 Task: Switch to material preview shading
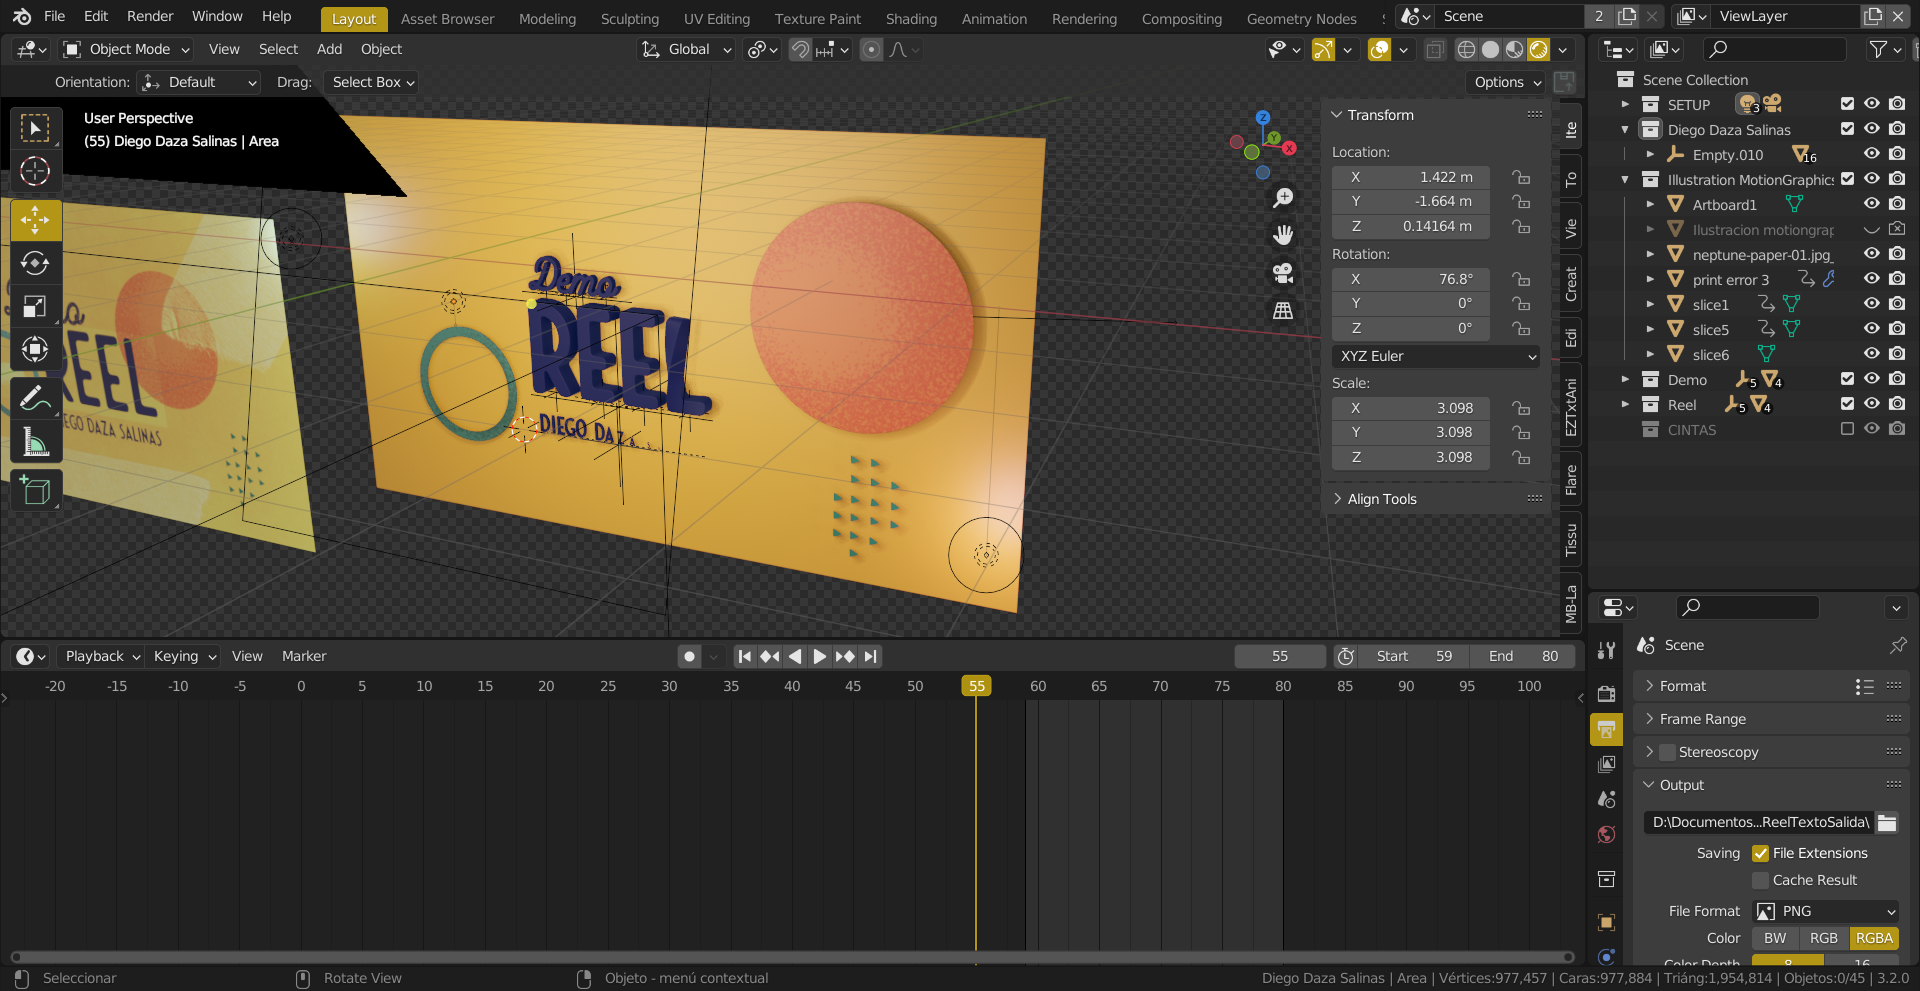[x=1514, y=49]
